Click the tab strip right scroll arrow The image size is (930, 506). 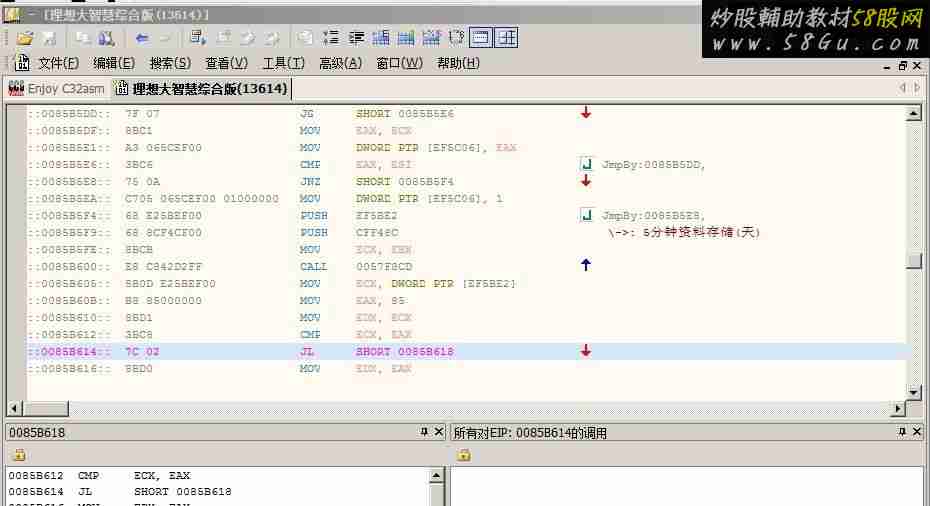pos(917,88)
